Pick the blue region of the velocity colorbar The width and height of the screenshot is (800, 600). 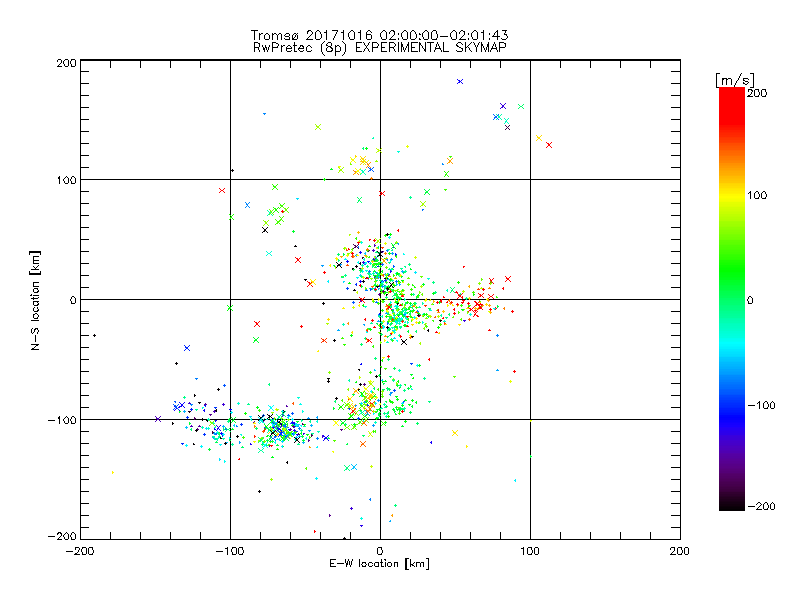coord(732,416)
